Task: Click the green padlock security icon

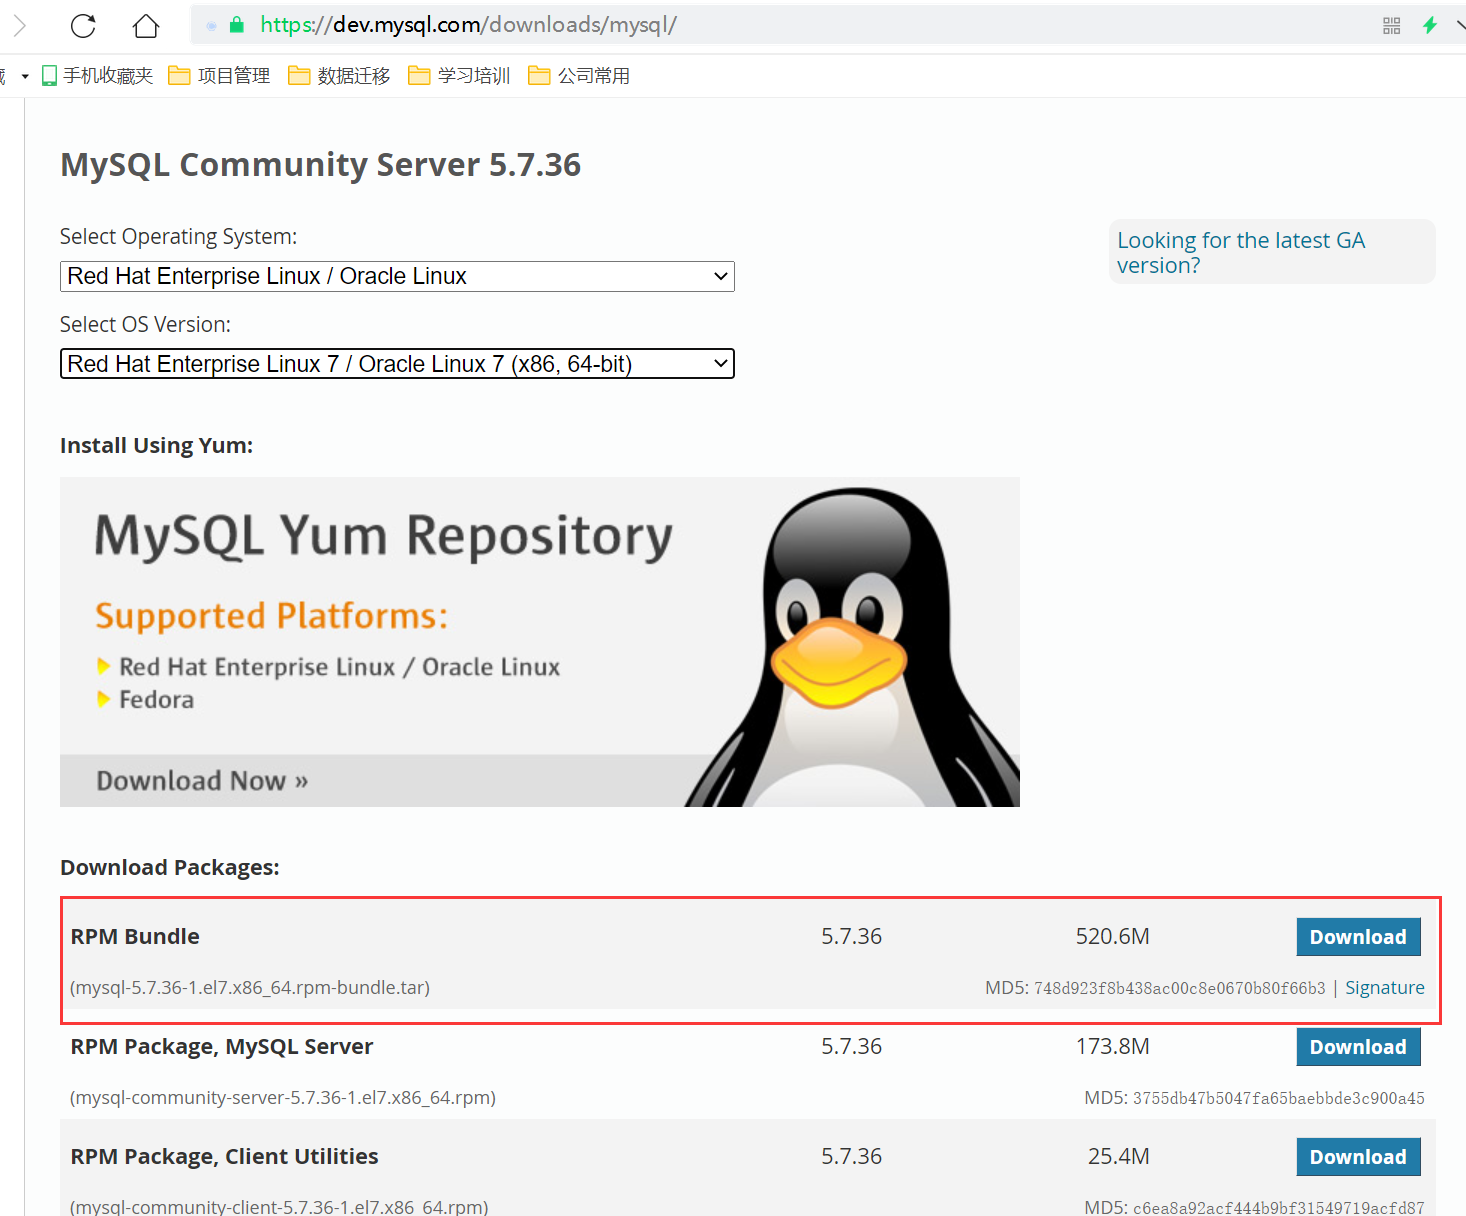Action: pyautogui.click(x=237, y=25)
